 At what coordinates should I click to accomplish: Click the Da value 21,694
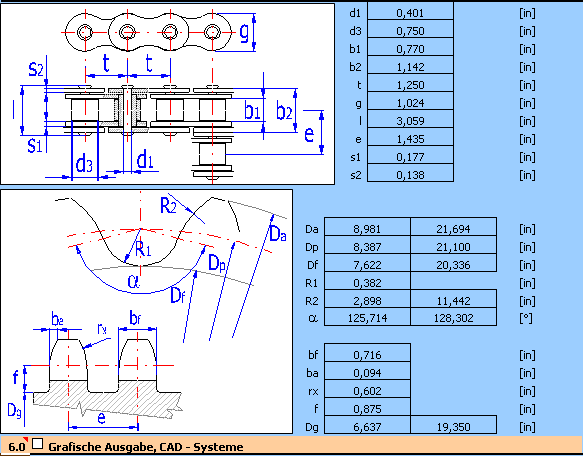coord(454,227)
